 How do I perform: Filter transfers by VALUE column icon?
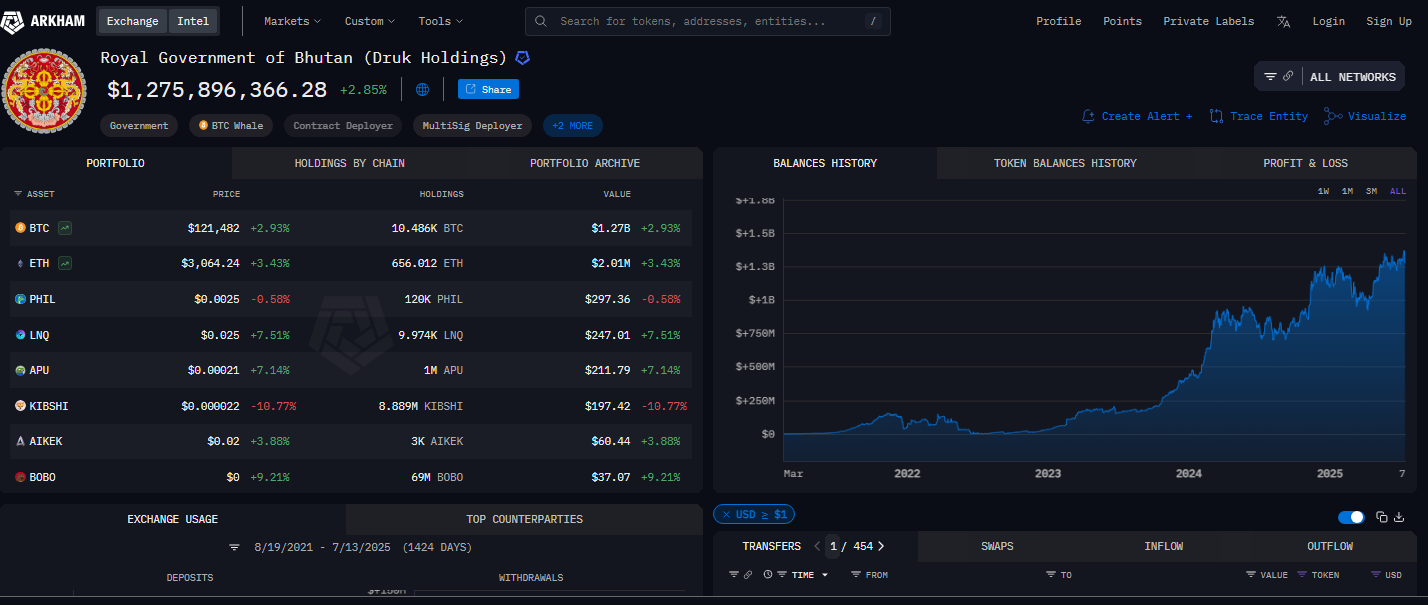(x=1250, y=575)
